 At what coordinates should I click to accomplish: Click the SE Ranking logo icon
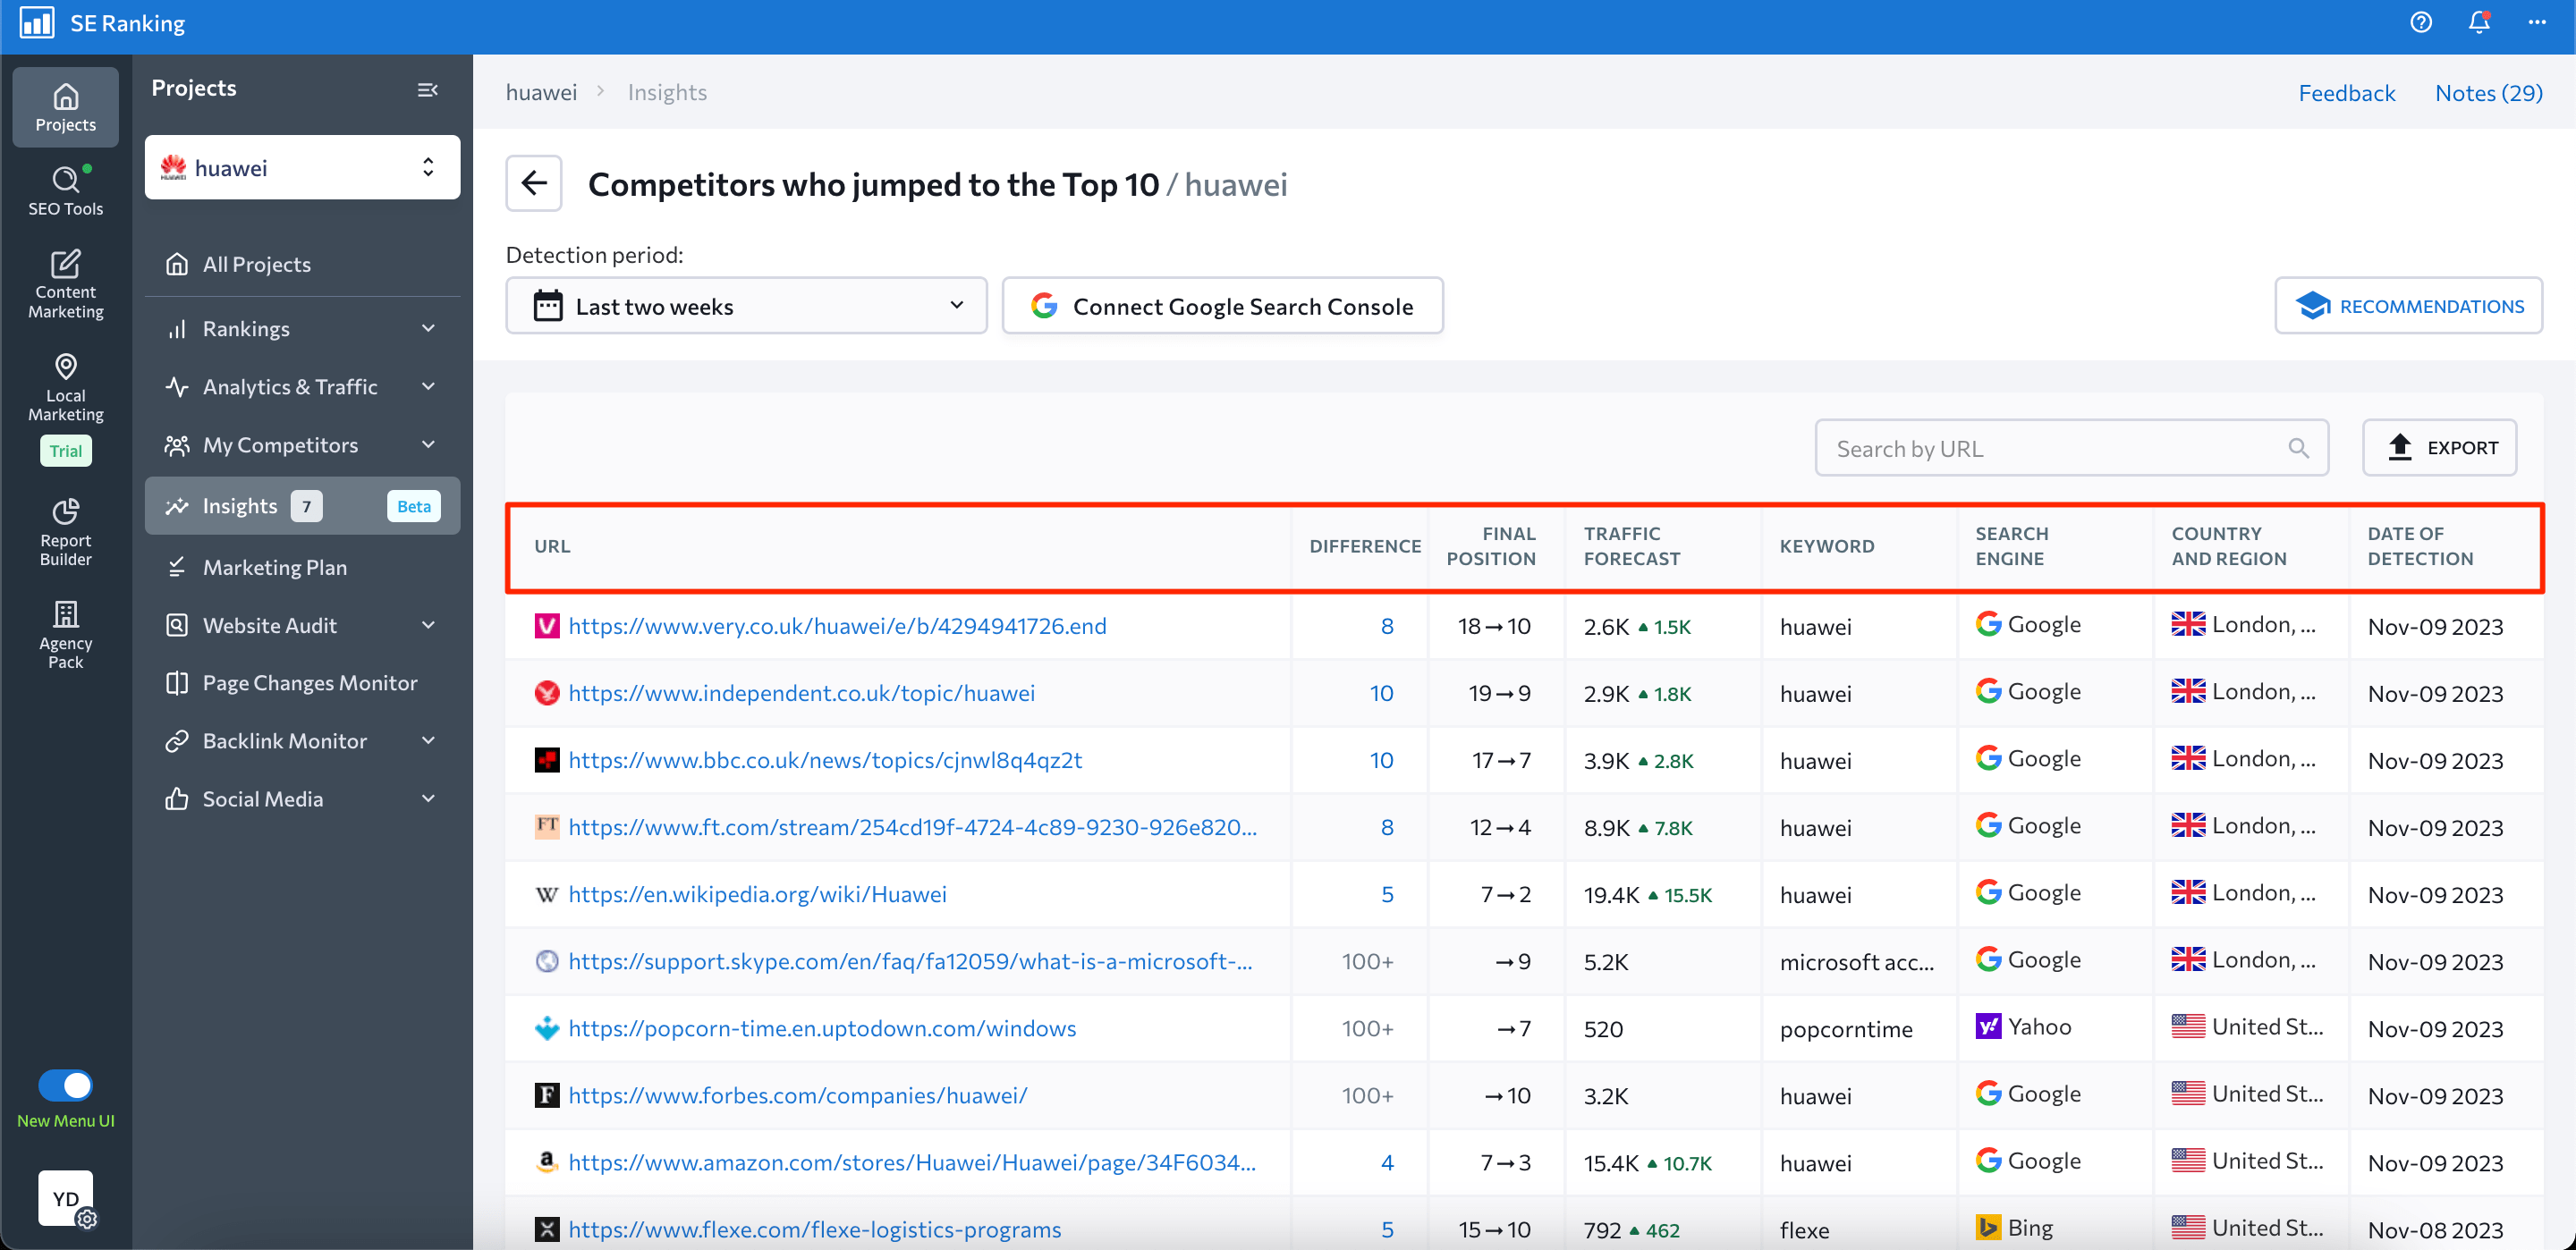(x=37, y=22)
